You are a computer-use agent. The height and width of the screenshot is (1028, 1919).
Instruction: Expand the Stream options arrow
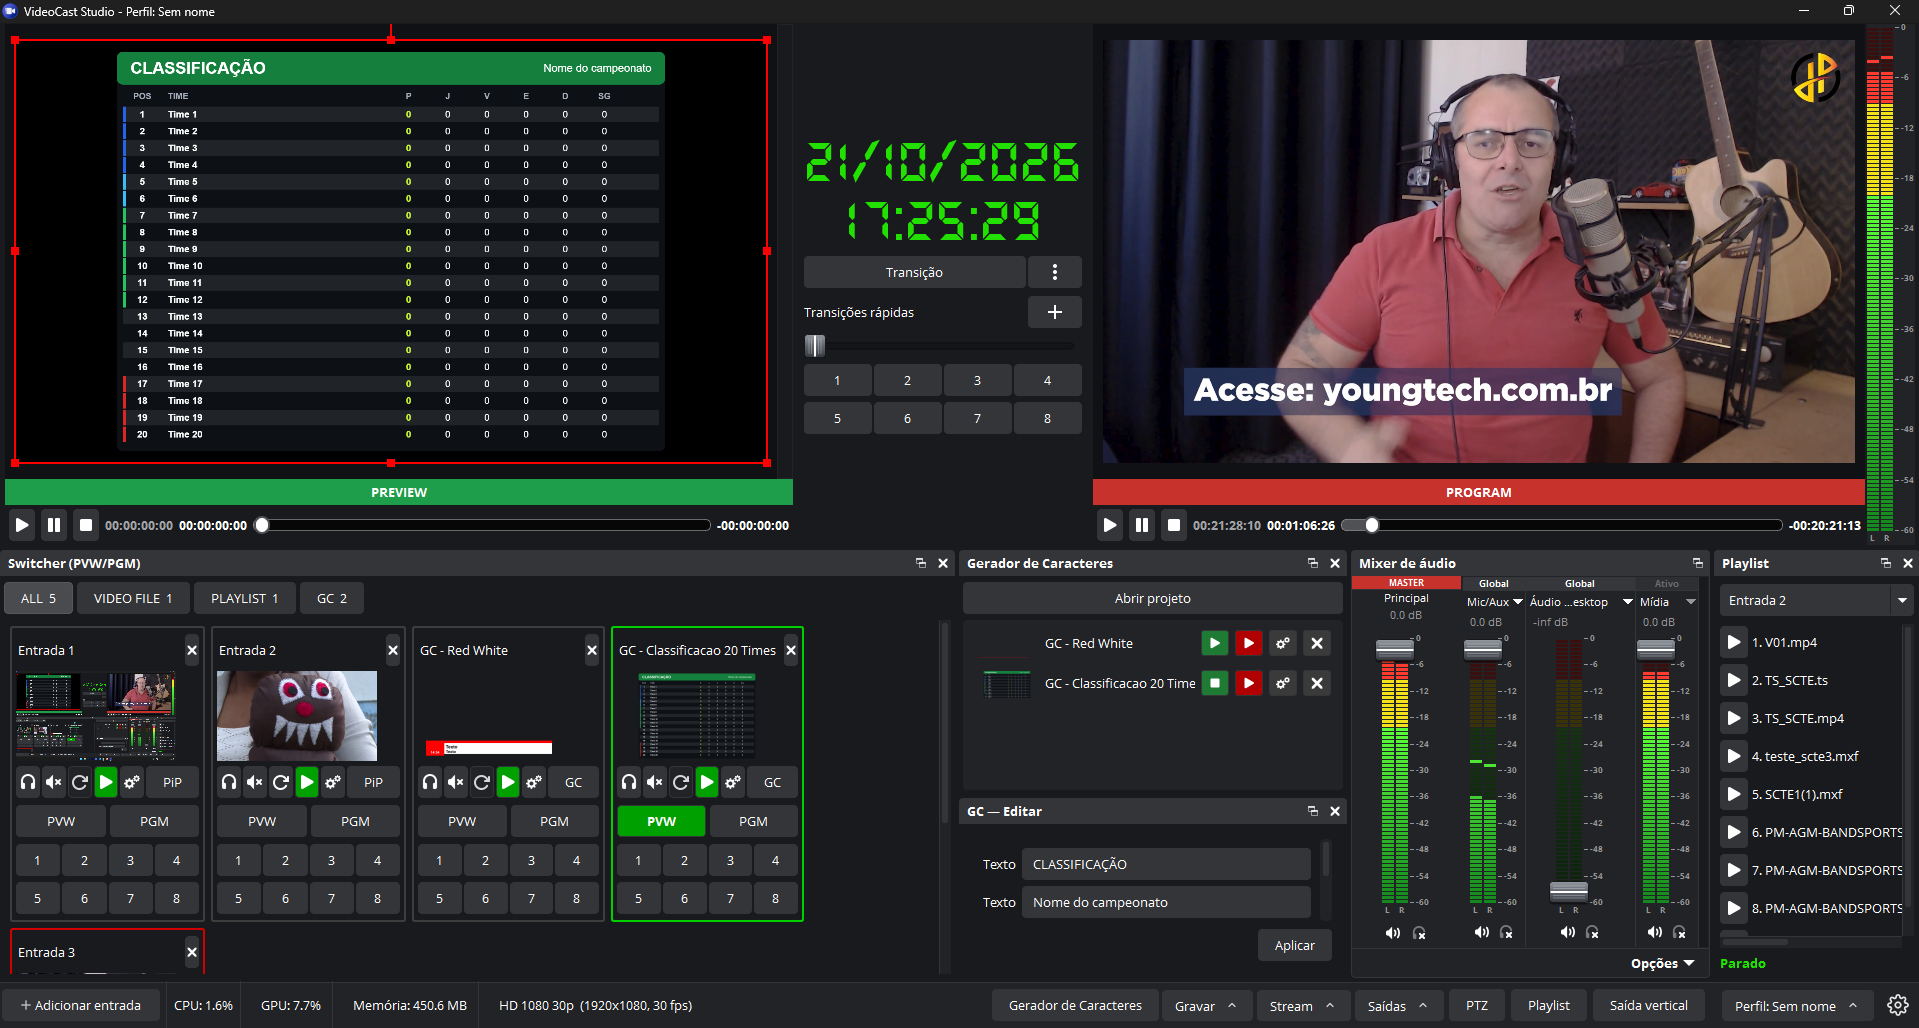click(x=1330, y=1005)
